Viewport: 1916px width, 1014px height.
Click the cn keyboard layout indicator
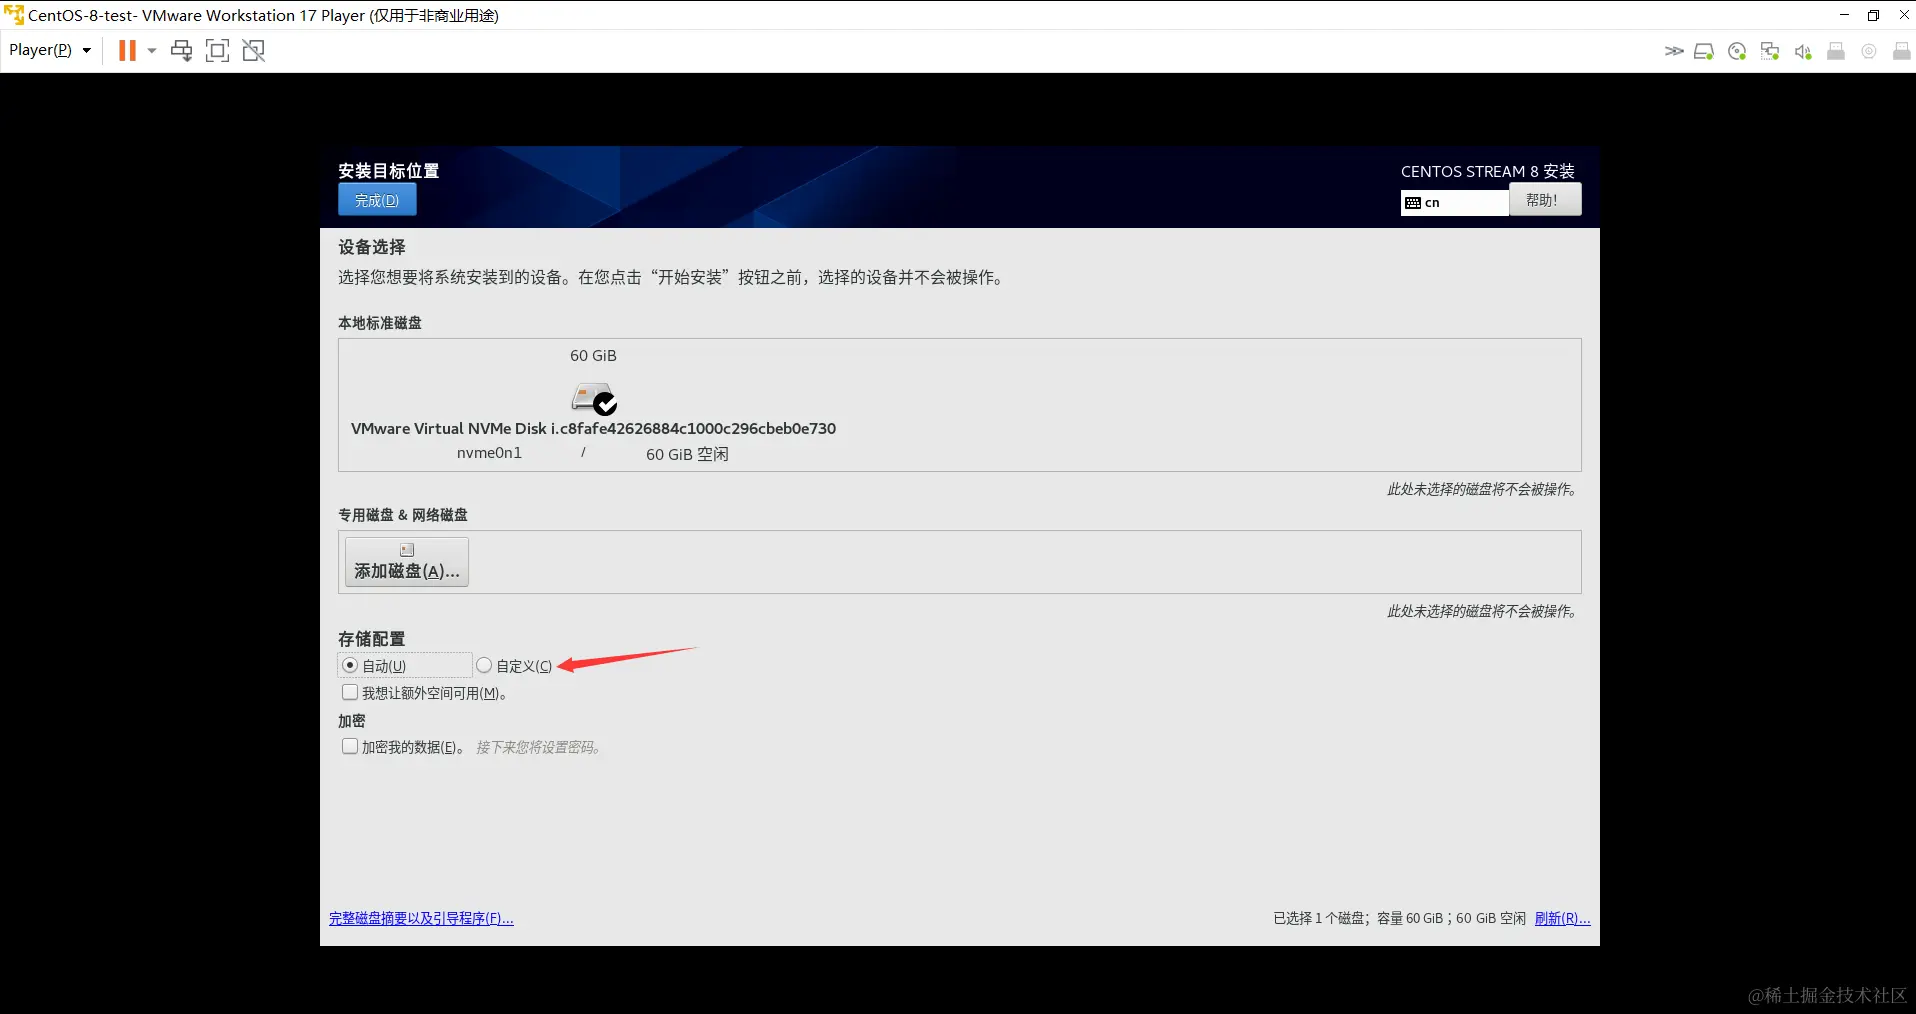point(1454,202)
